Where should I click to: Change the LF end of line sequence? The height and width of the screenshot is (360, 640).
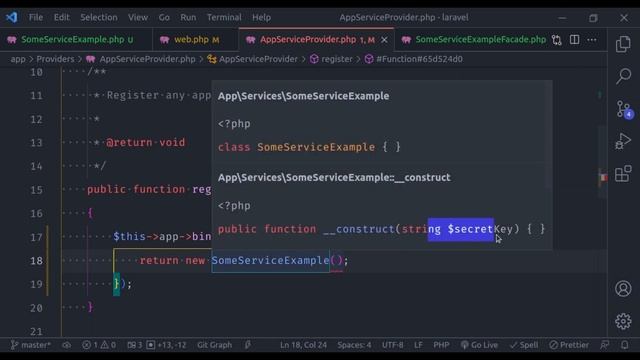click(x=418, y=345)
